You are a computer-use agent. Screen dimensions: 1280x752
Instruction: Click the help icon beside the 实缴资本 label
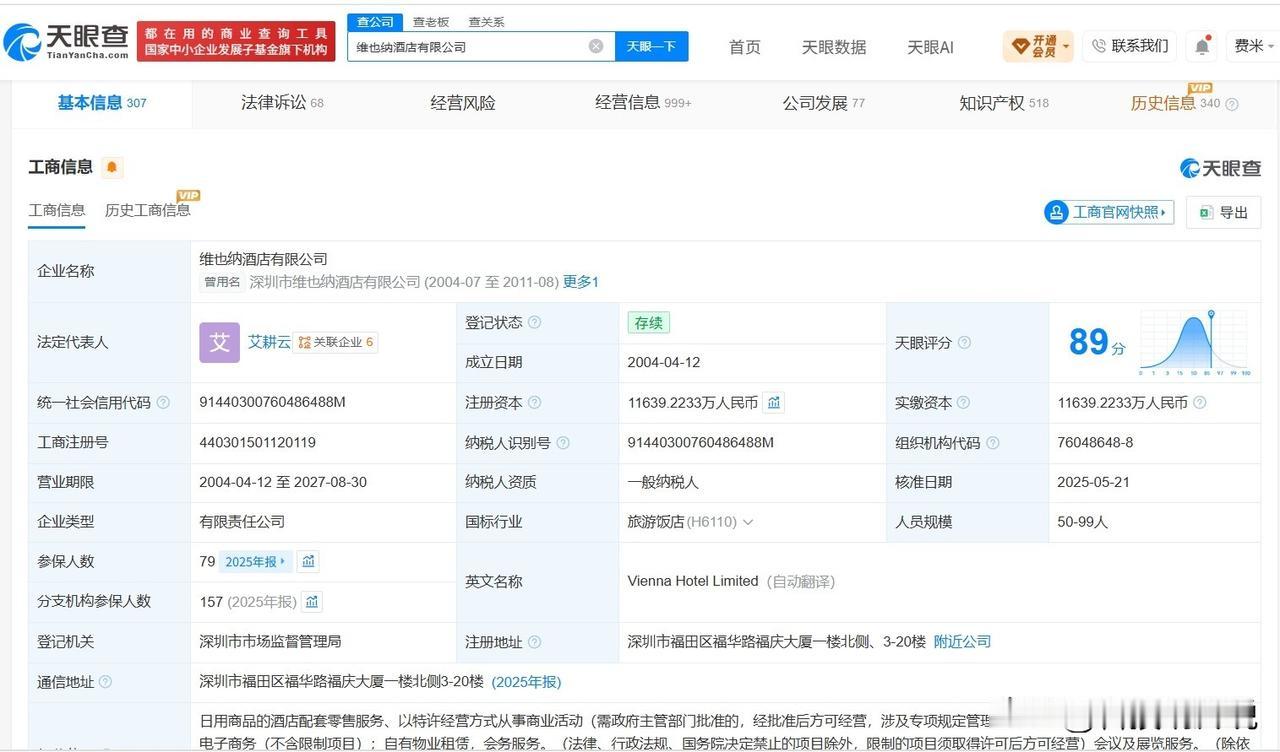(x=963, y=402)
